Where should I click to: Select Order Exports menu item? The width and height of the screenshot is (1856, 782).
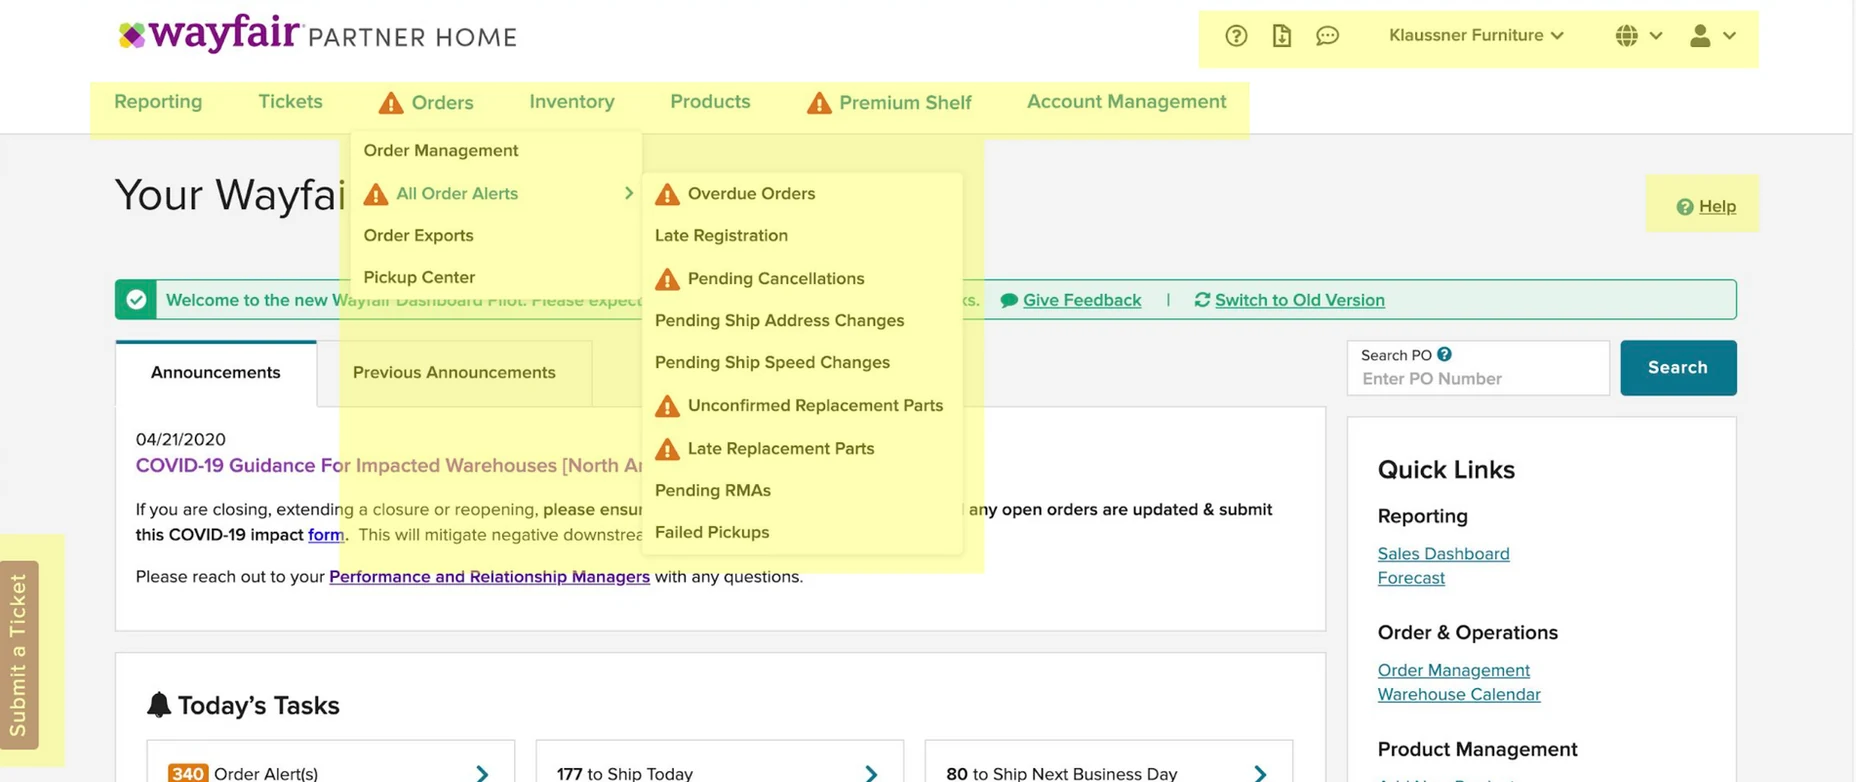click(419, 236)
